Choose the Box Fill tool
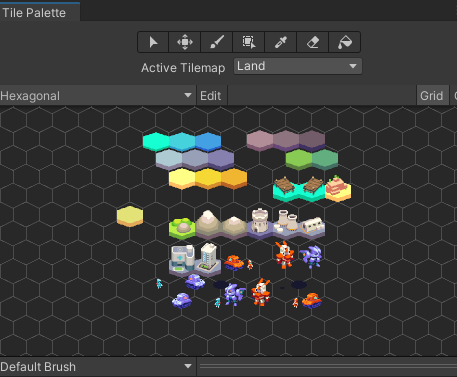 (x=249, y=42)
